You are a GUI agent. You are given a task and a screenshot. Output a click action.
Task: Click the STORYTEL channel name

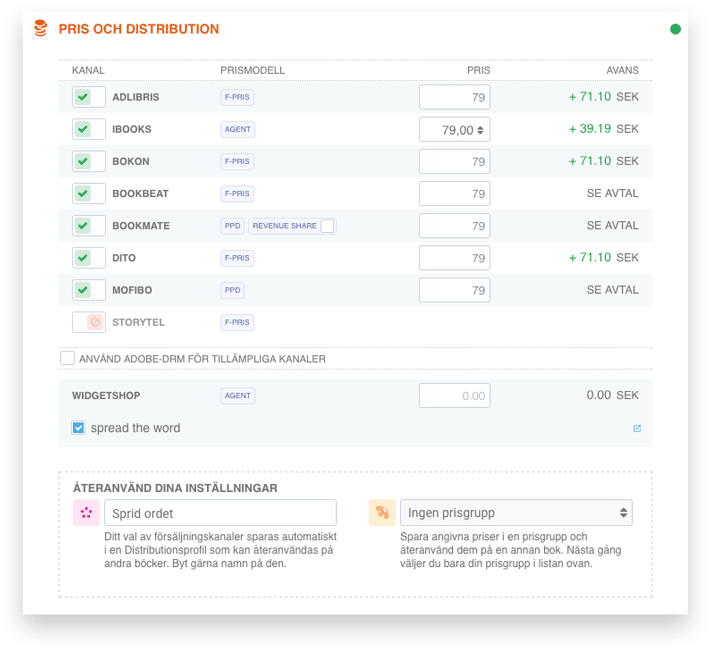(139, 322)
